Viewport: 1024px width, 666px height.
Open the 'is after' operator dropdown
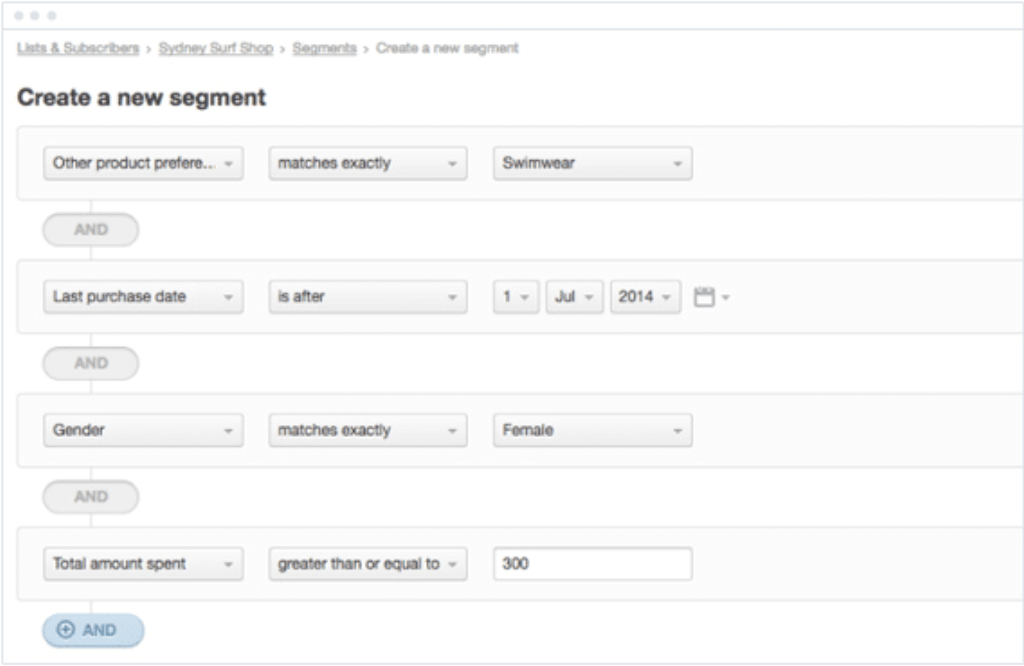click(367, 297)
